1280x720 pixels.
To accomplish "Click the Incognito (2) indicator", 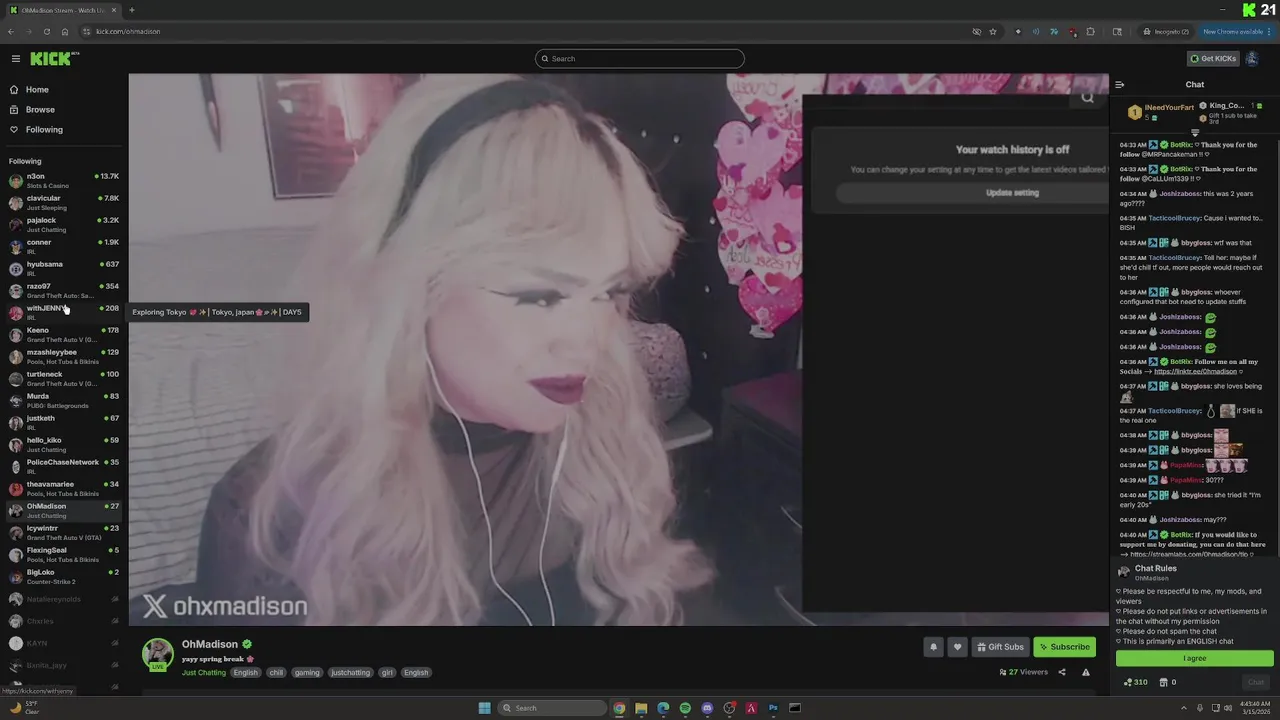I will pos(1167,31).
